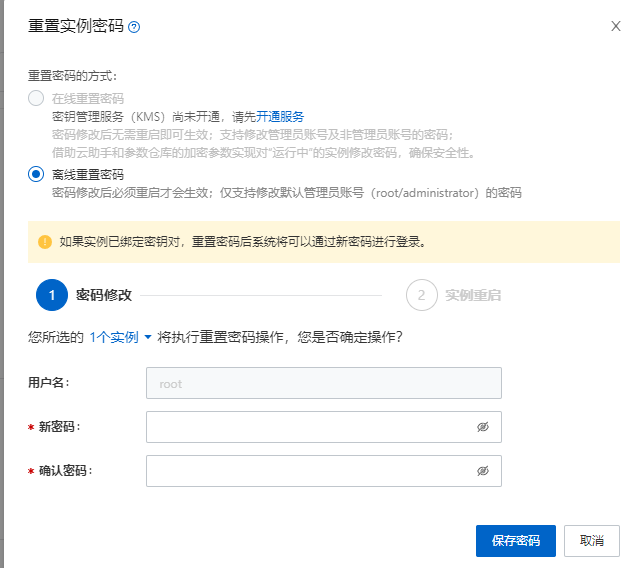Click the step 2 实例重启 circle
Screen dimensions: 639x568
(421, 295)
